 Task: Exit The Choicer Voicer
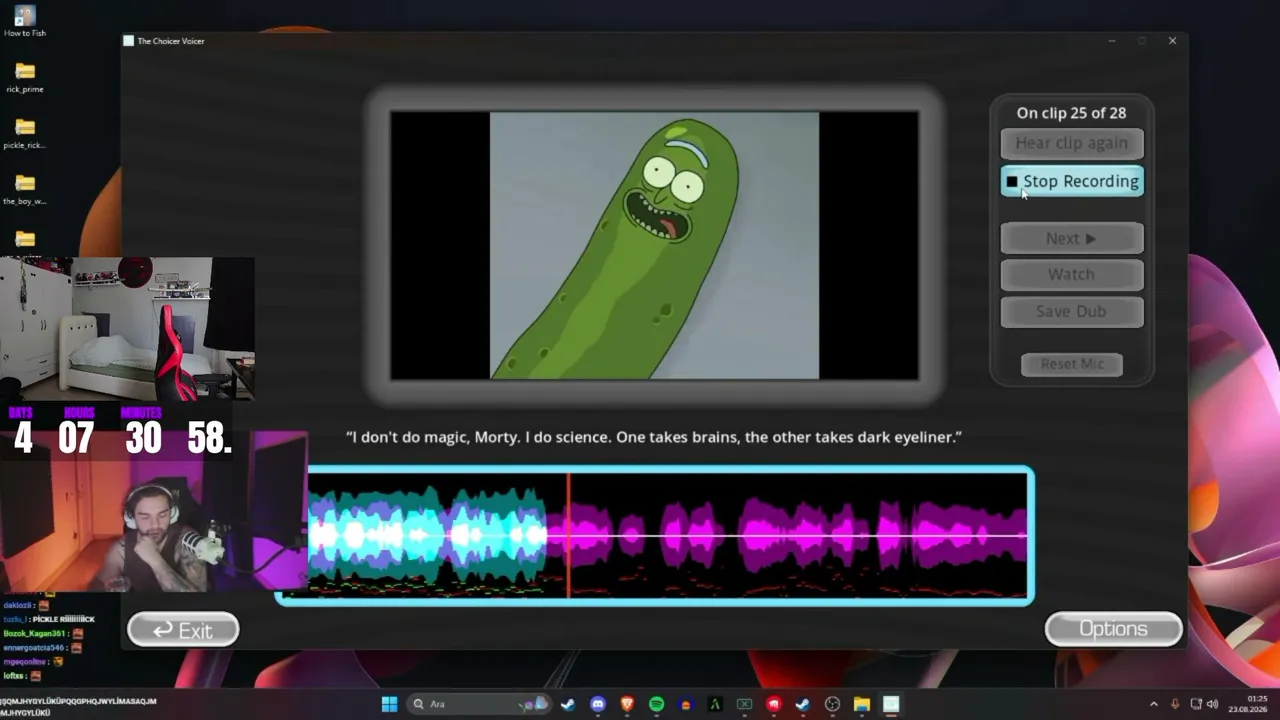pos(183,630)
